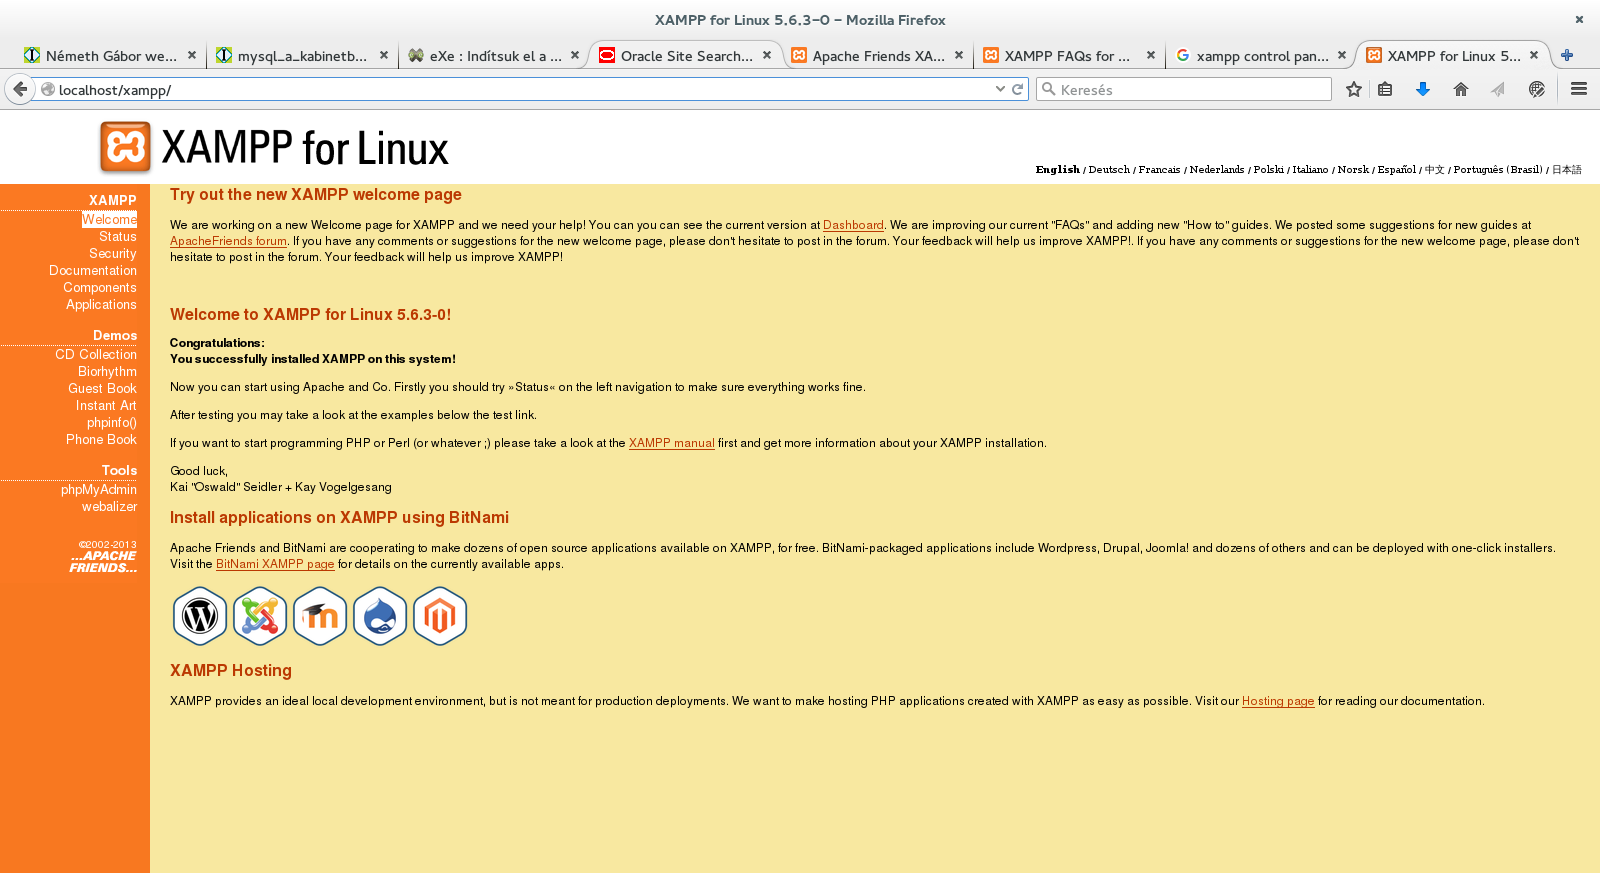Screen dimensions: 1600x873
Task: Switch to the Oracle Site Search tab
Action: [686, 56]
